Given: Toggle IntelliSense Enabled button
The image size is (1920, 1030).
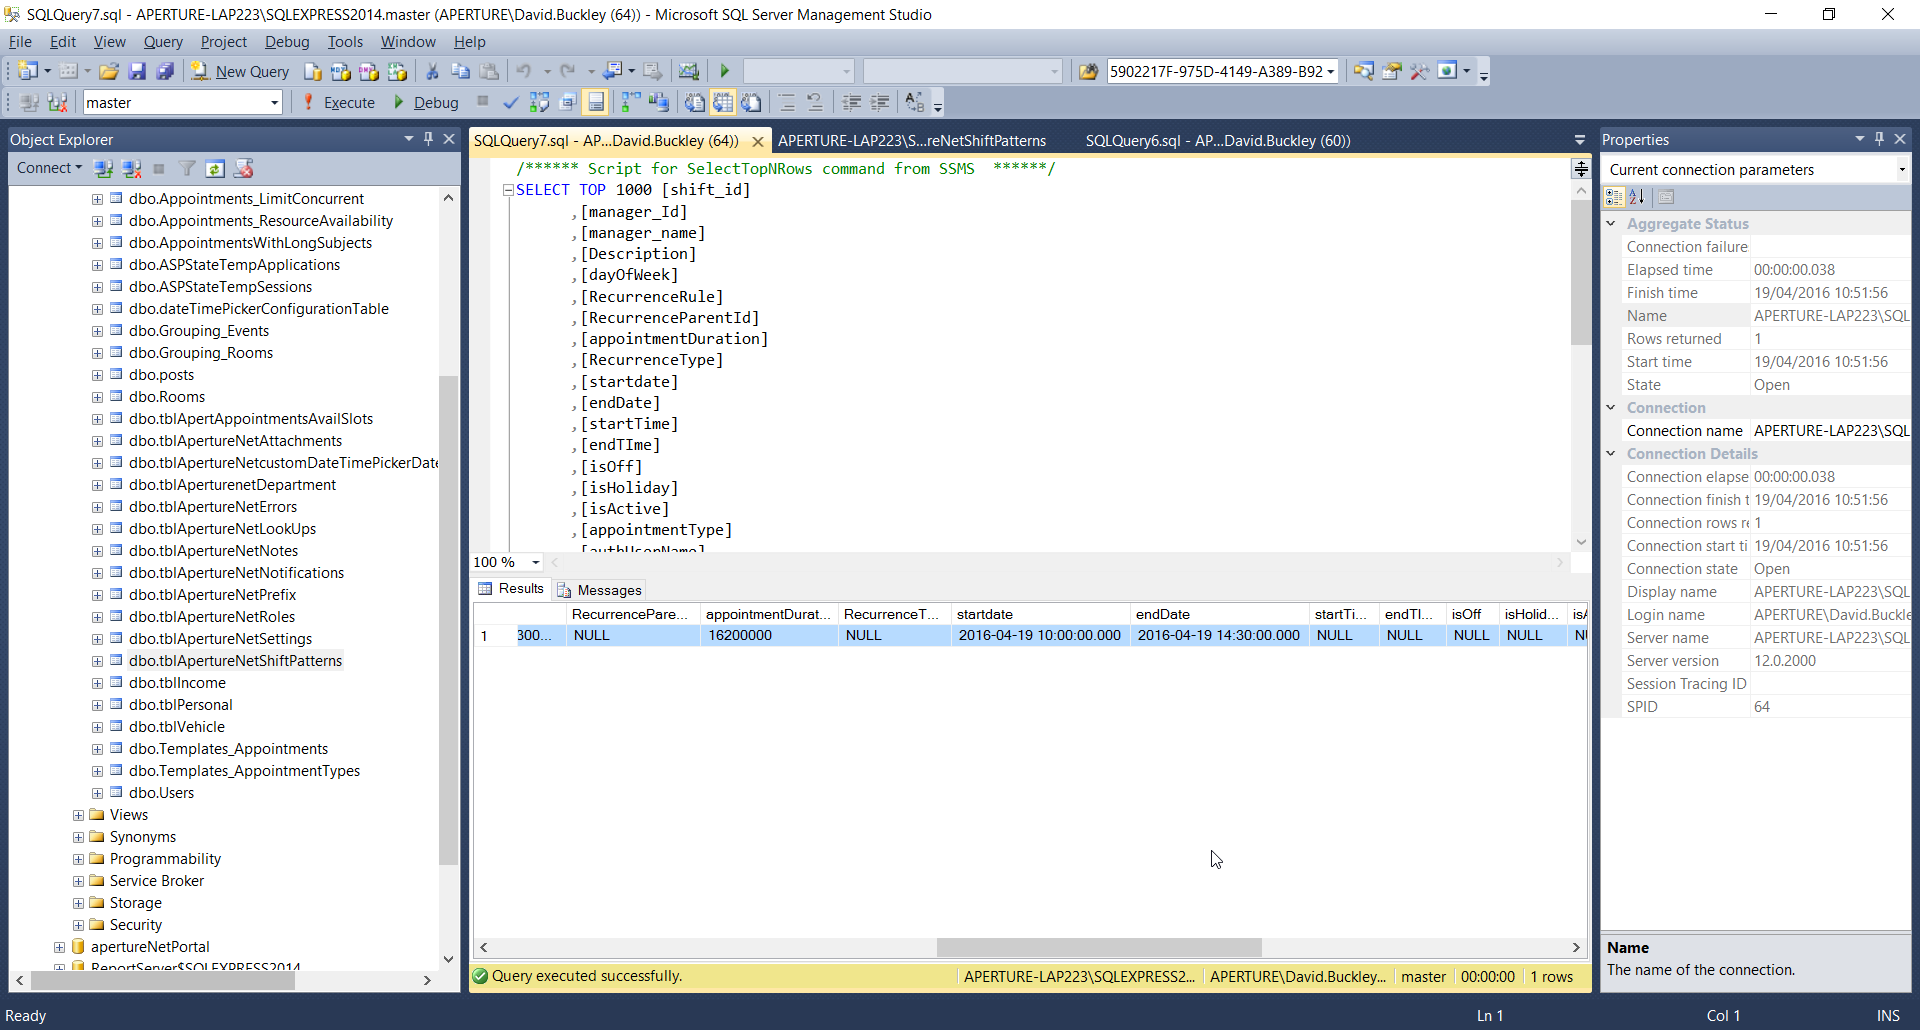Looking at the screenshot, I should [596, 103].
